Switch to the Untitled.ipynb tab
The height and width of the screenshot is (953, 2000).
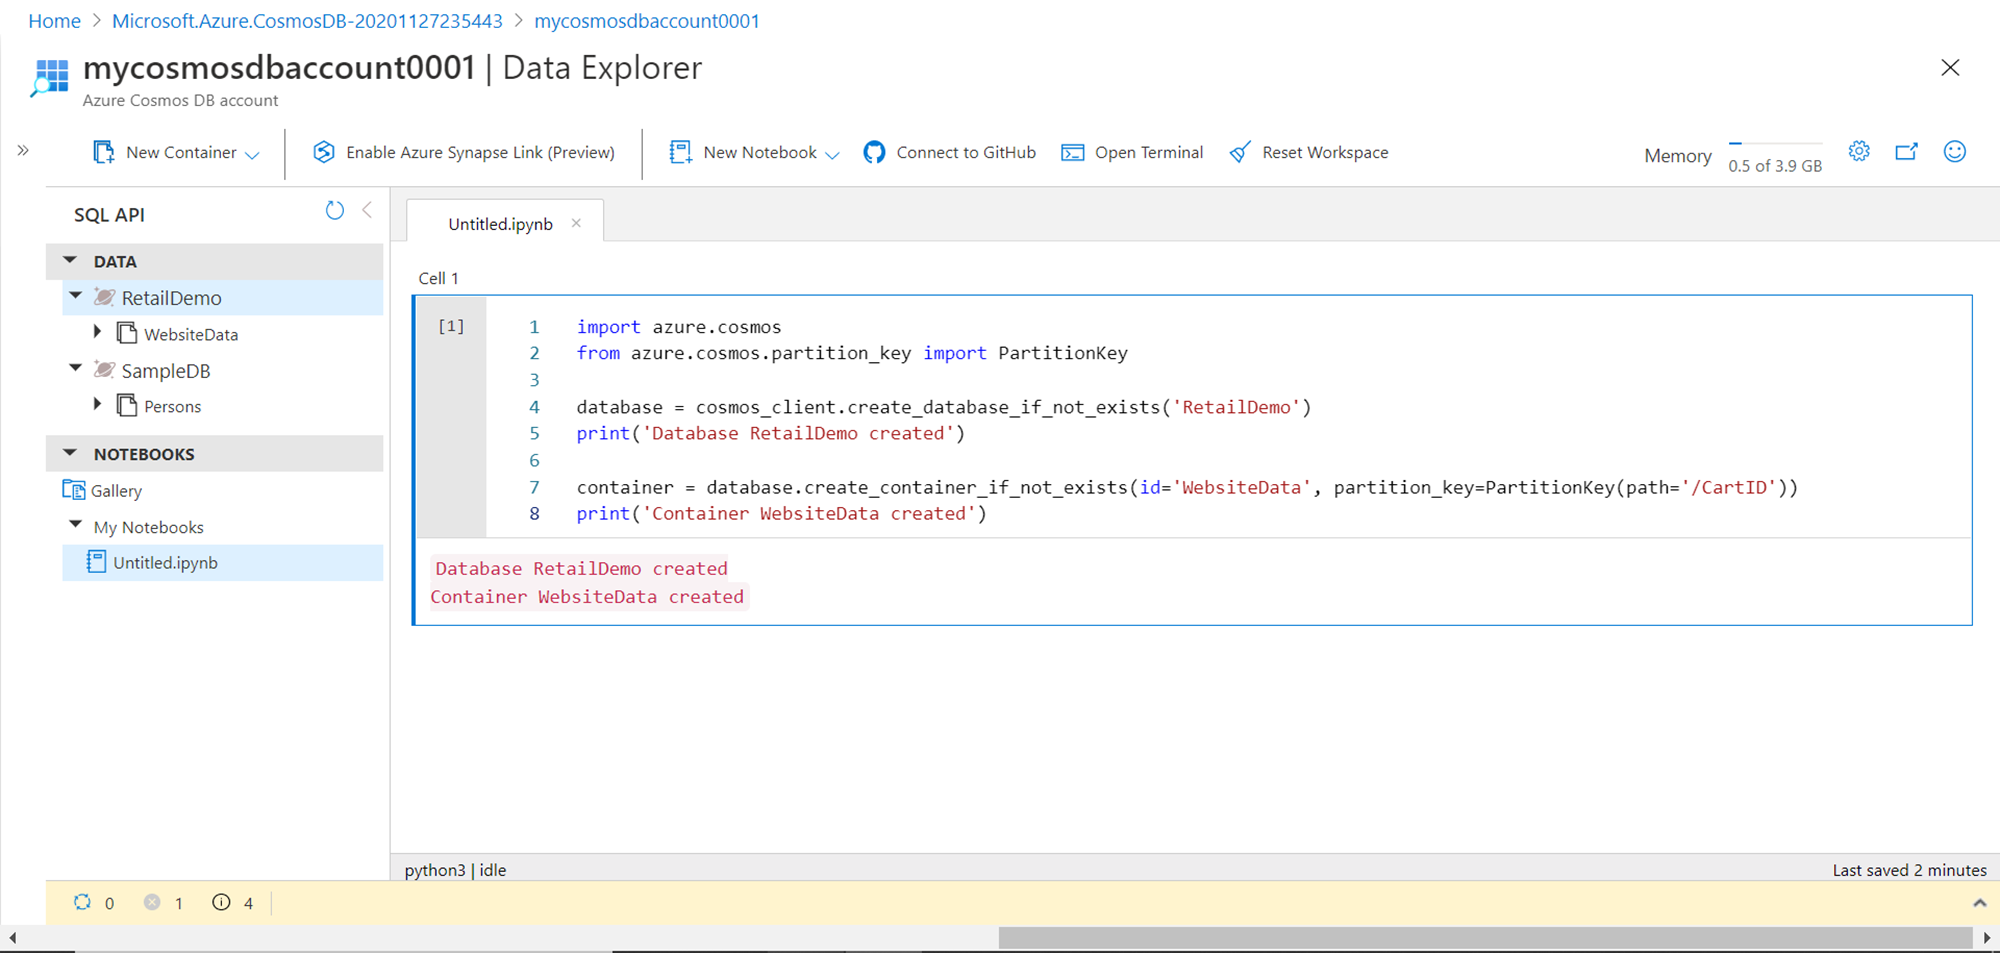click(x=500, y=224)
